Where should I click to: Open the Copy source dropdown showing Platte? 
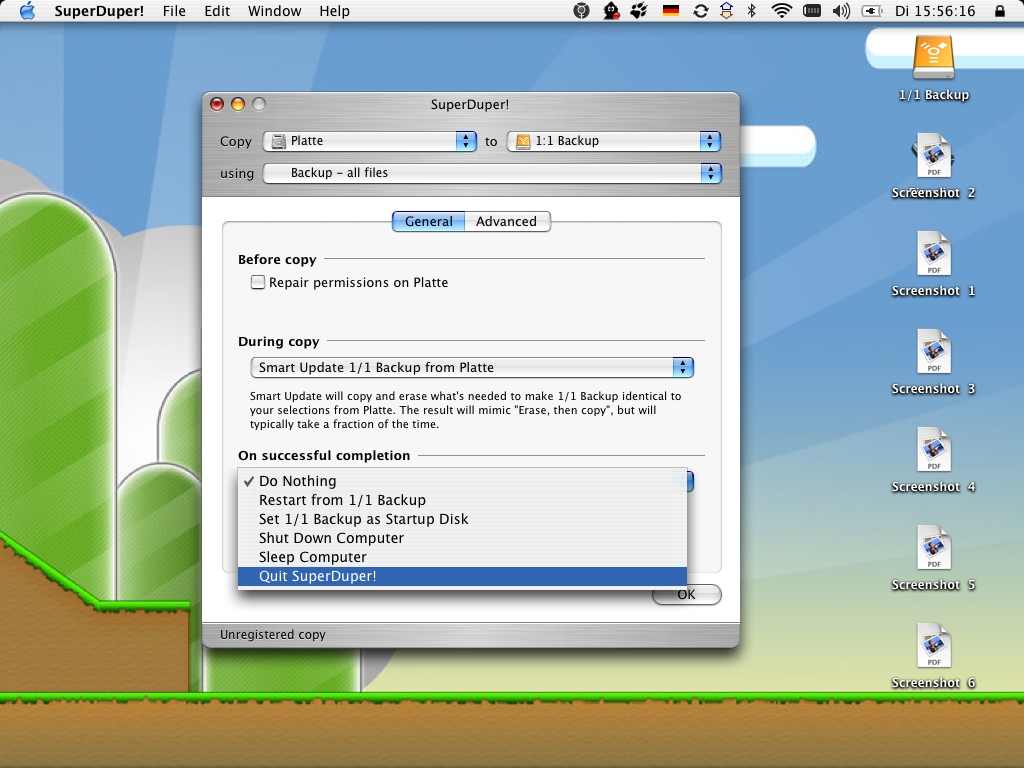click(x=370, y=141)
